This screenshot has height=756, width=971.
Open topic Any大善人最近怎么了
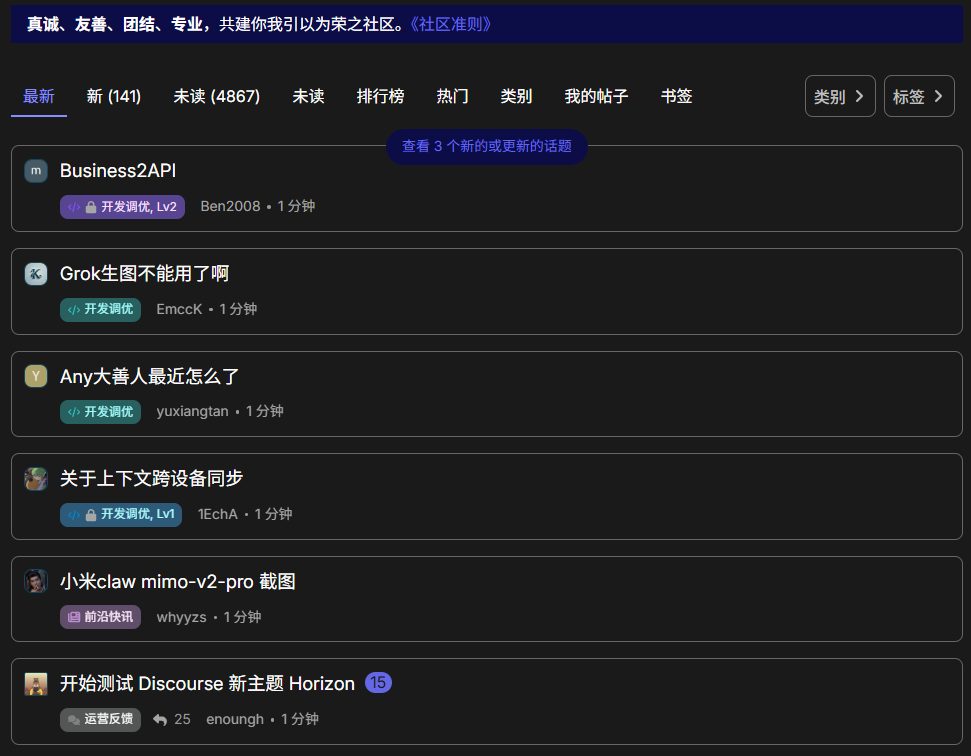pos(149,376)
